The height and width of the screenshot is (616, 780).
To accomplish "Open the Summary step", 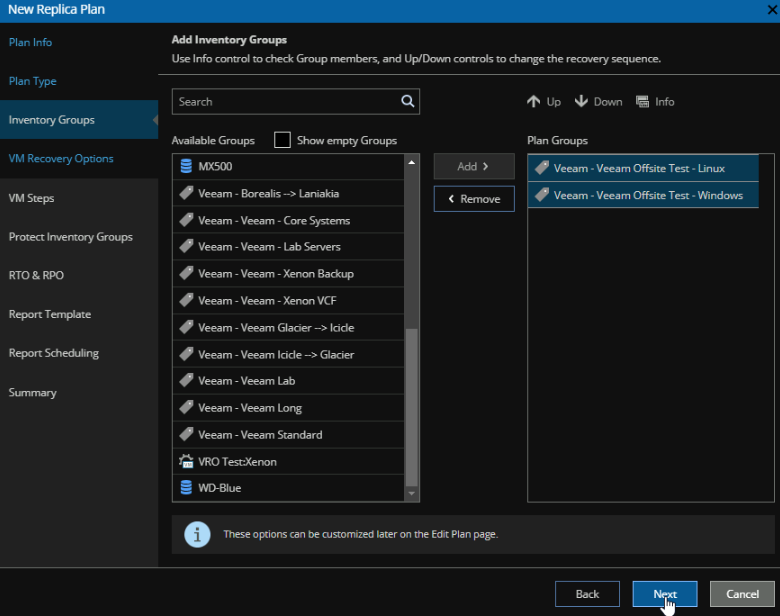I will 32,393.
